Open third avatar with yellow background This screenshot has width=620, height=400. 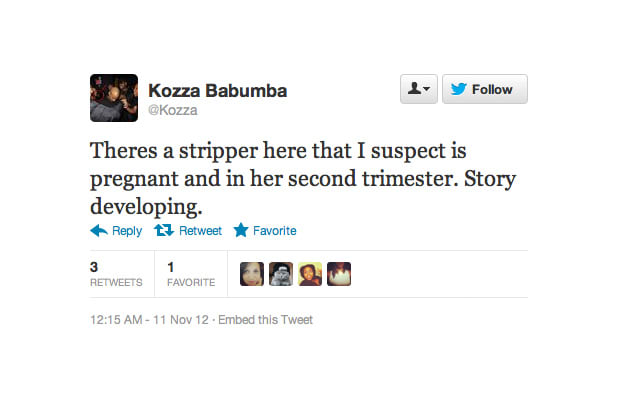(310, 274)
